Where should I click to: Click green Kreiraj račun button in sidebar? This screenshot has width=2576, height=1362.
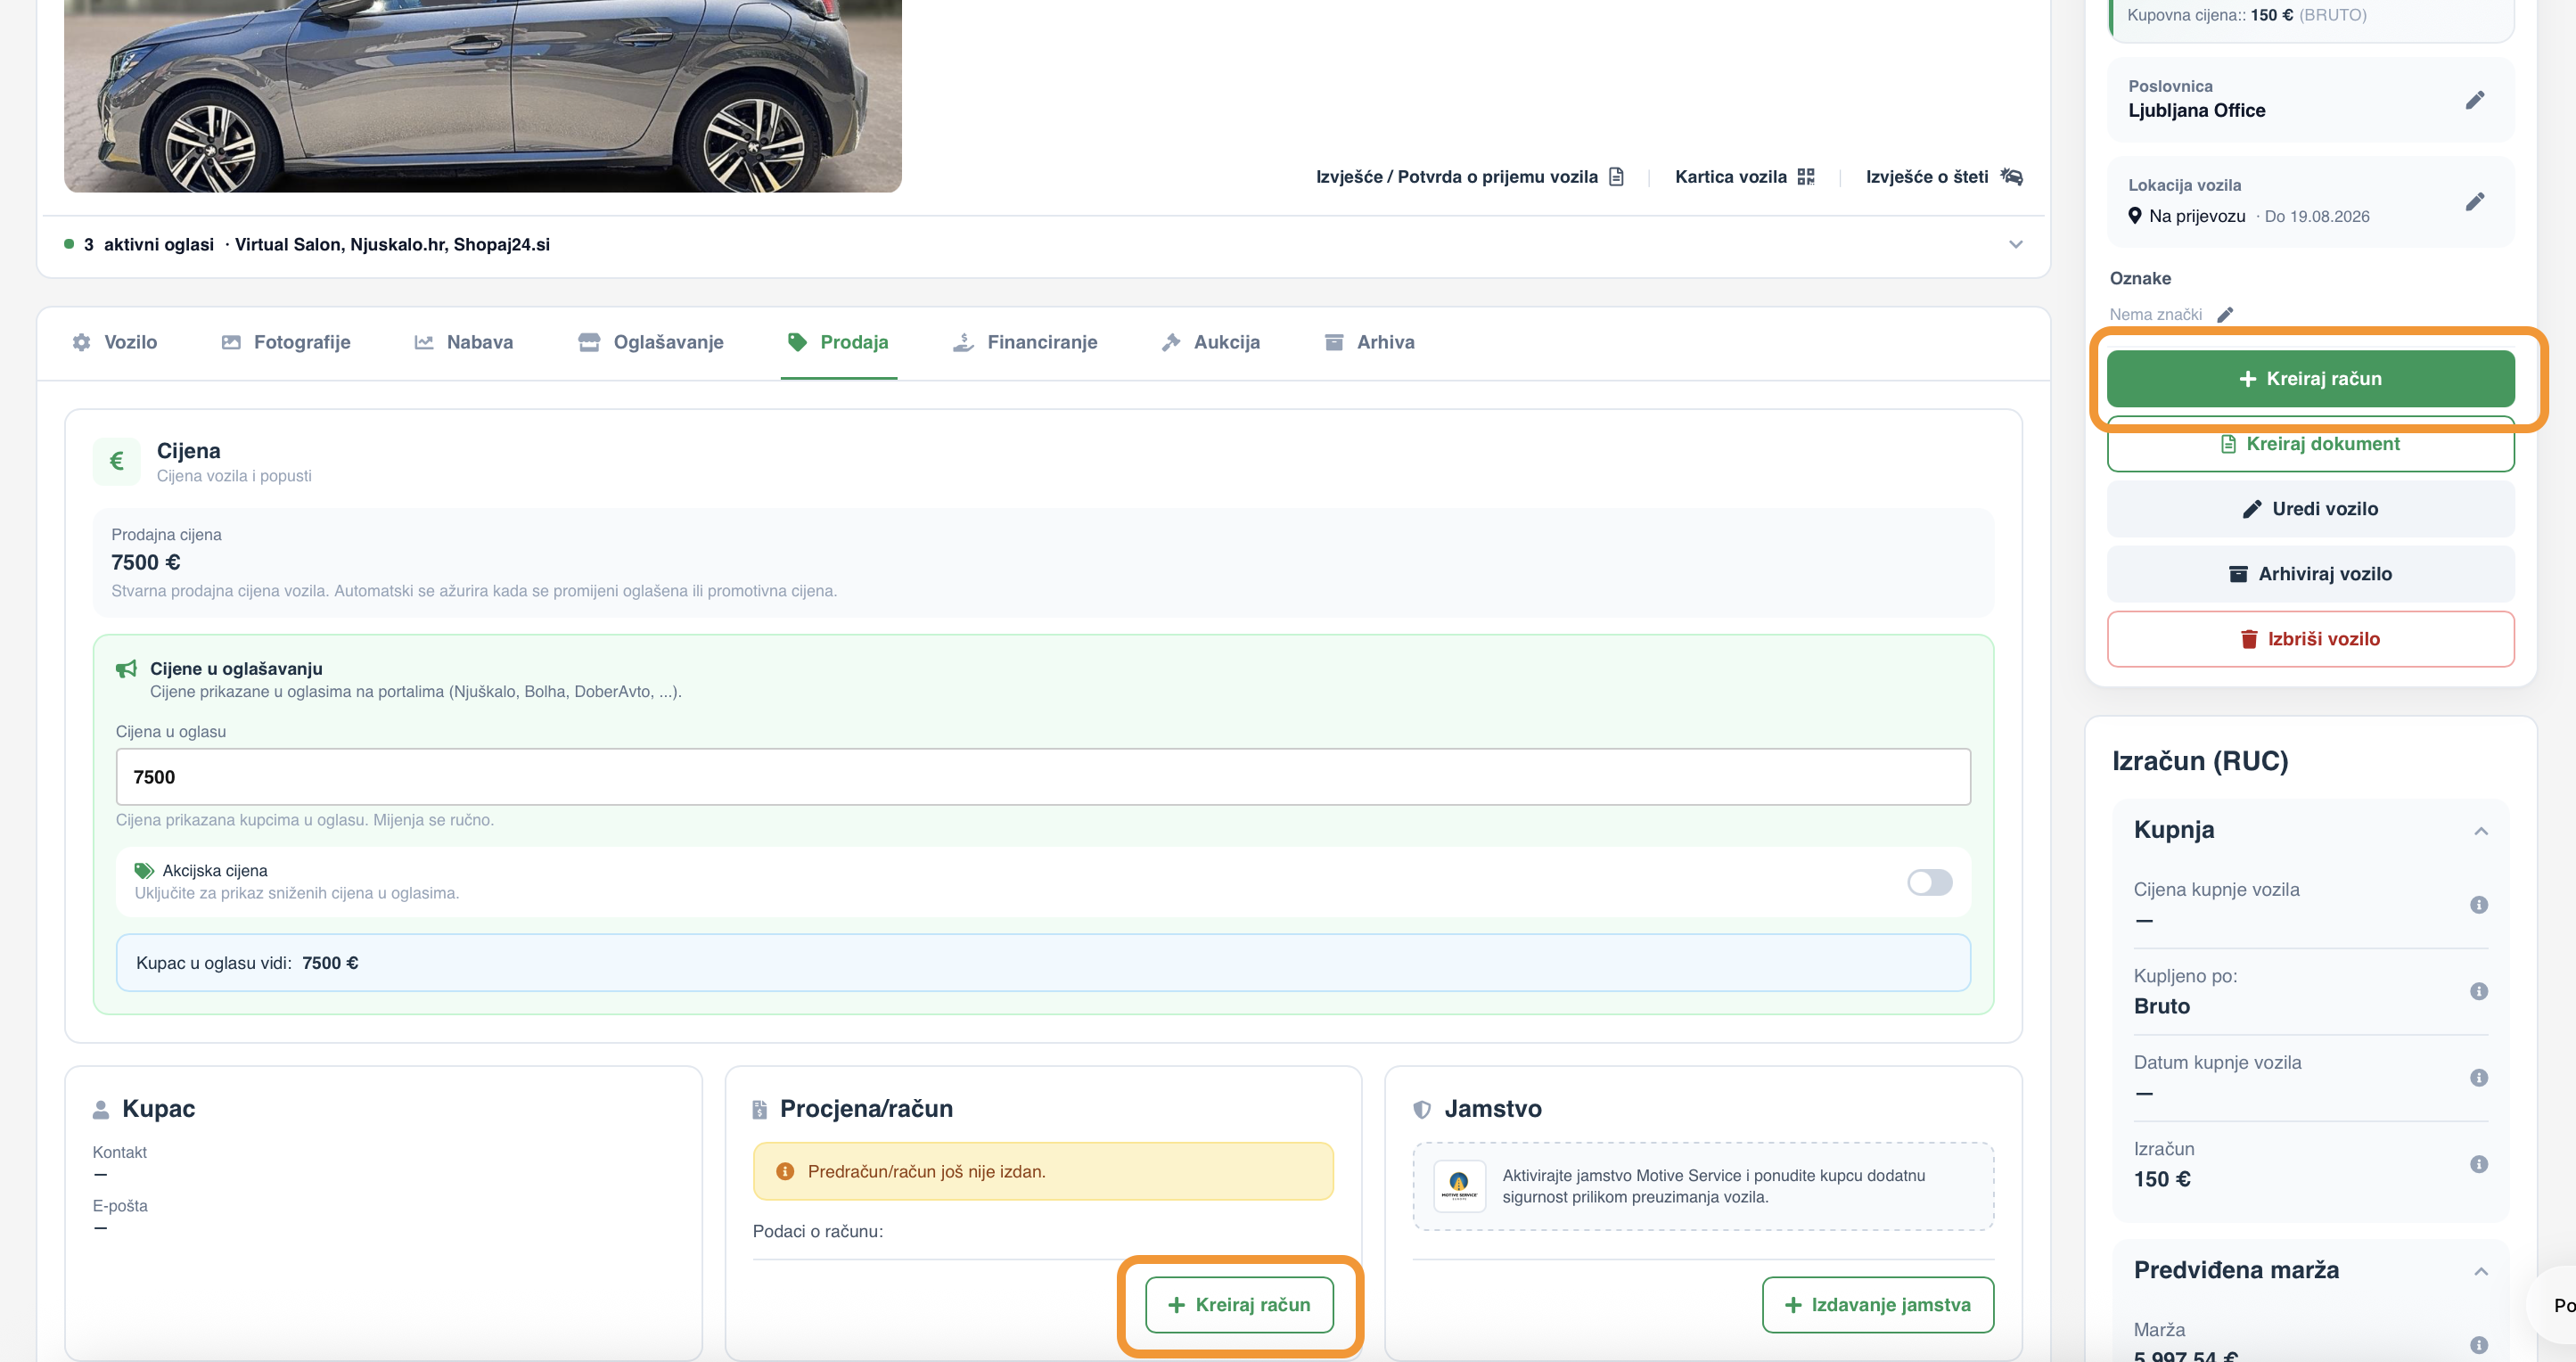pyautogui.click(x=2310, y=379)
